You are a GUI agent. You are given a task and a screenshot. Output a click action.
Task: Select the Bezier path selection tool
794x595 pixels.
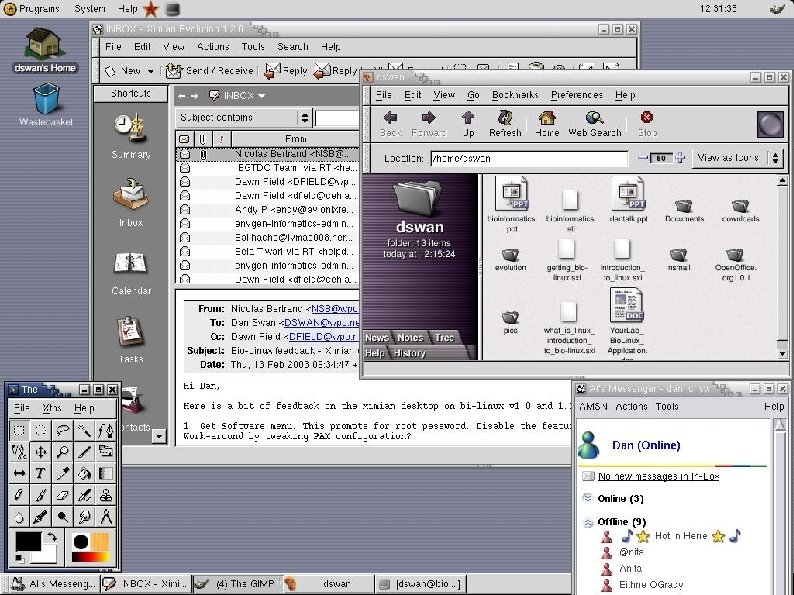(106, 431)
